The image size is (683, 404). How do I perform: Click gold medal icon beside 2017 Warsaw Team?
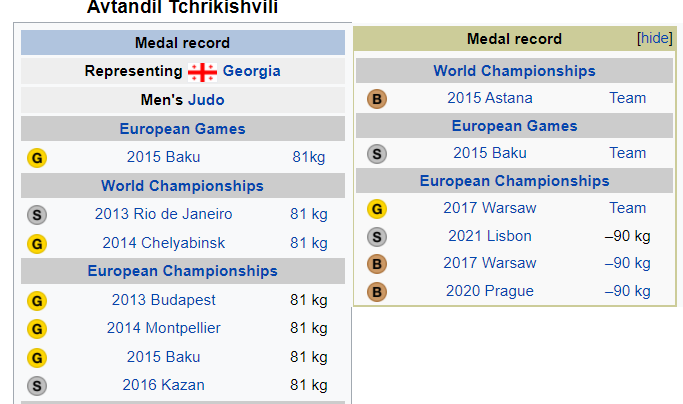pos(376,209)
